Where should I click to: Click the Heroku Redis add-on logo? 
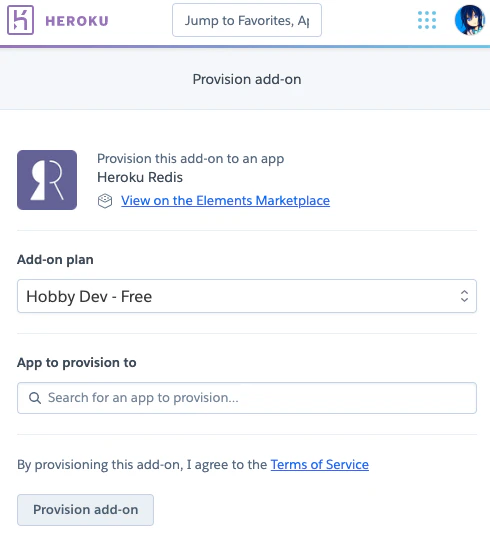point(47,180)
